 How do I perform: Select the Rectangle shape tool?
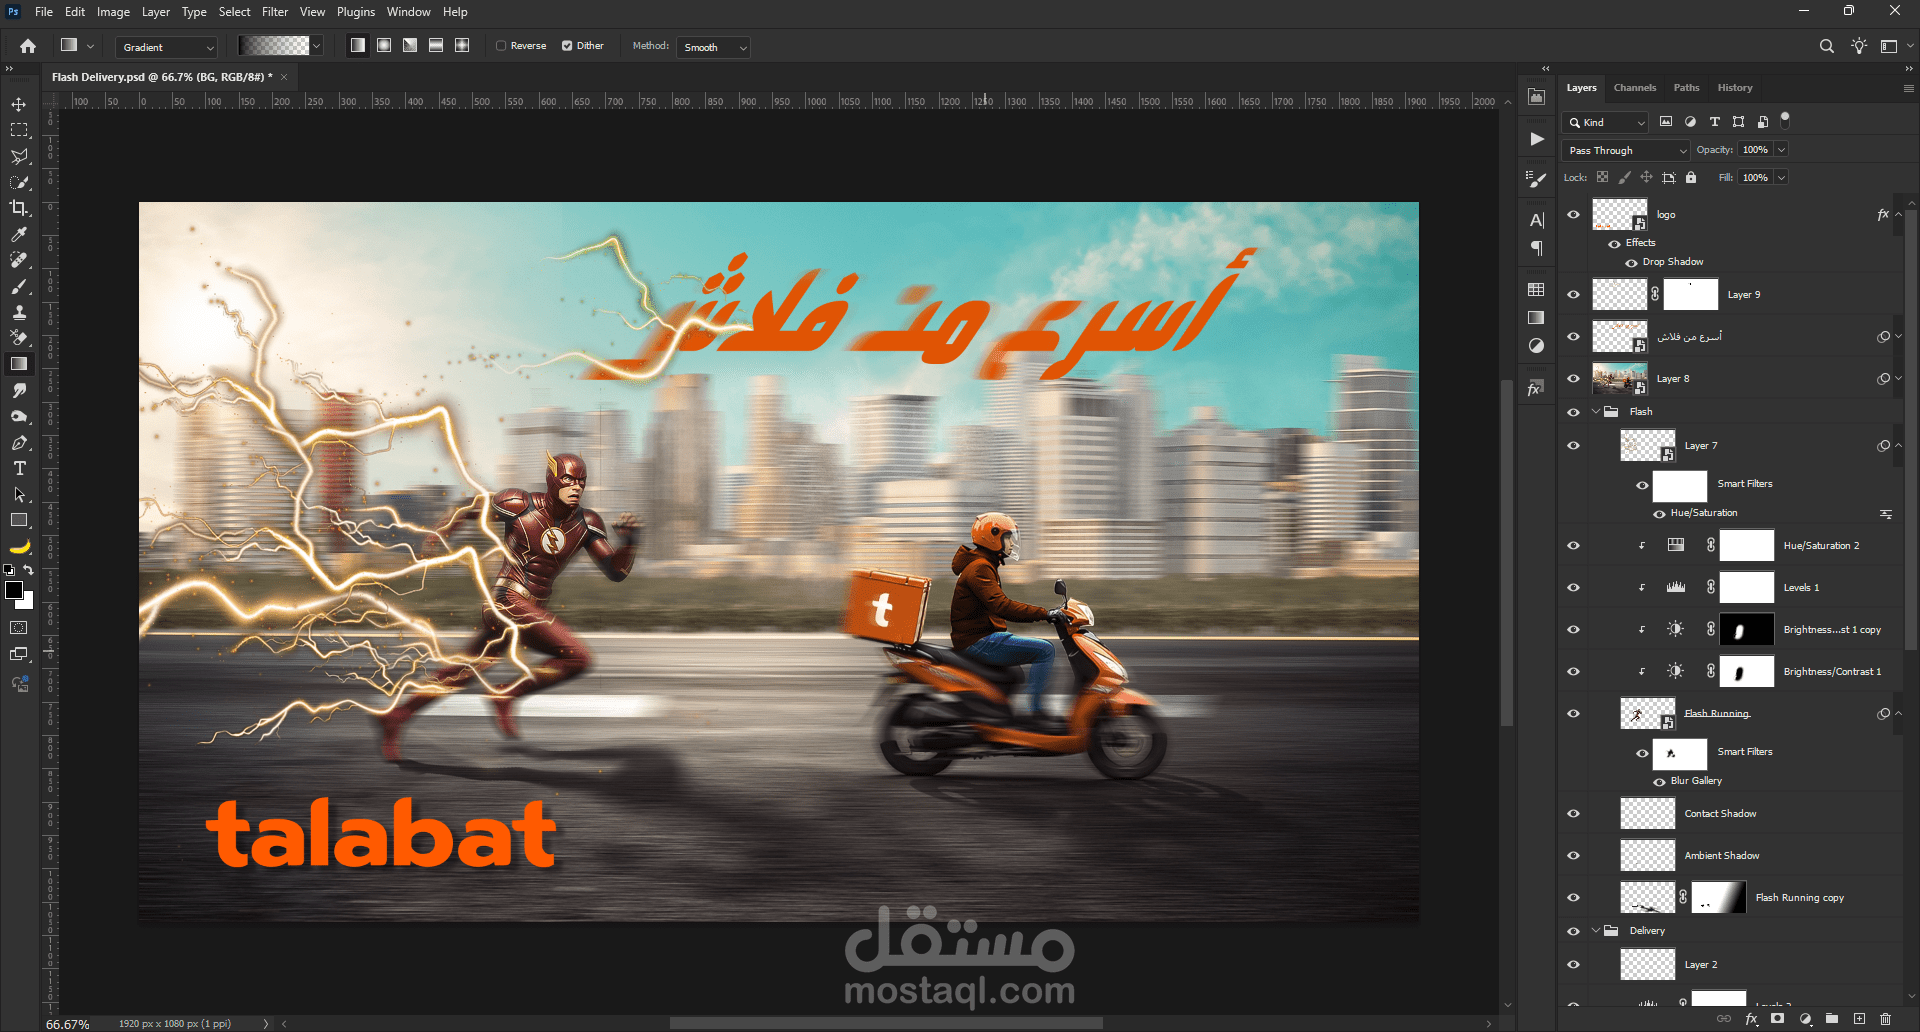tap(19, 520)
